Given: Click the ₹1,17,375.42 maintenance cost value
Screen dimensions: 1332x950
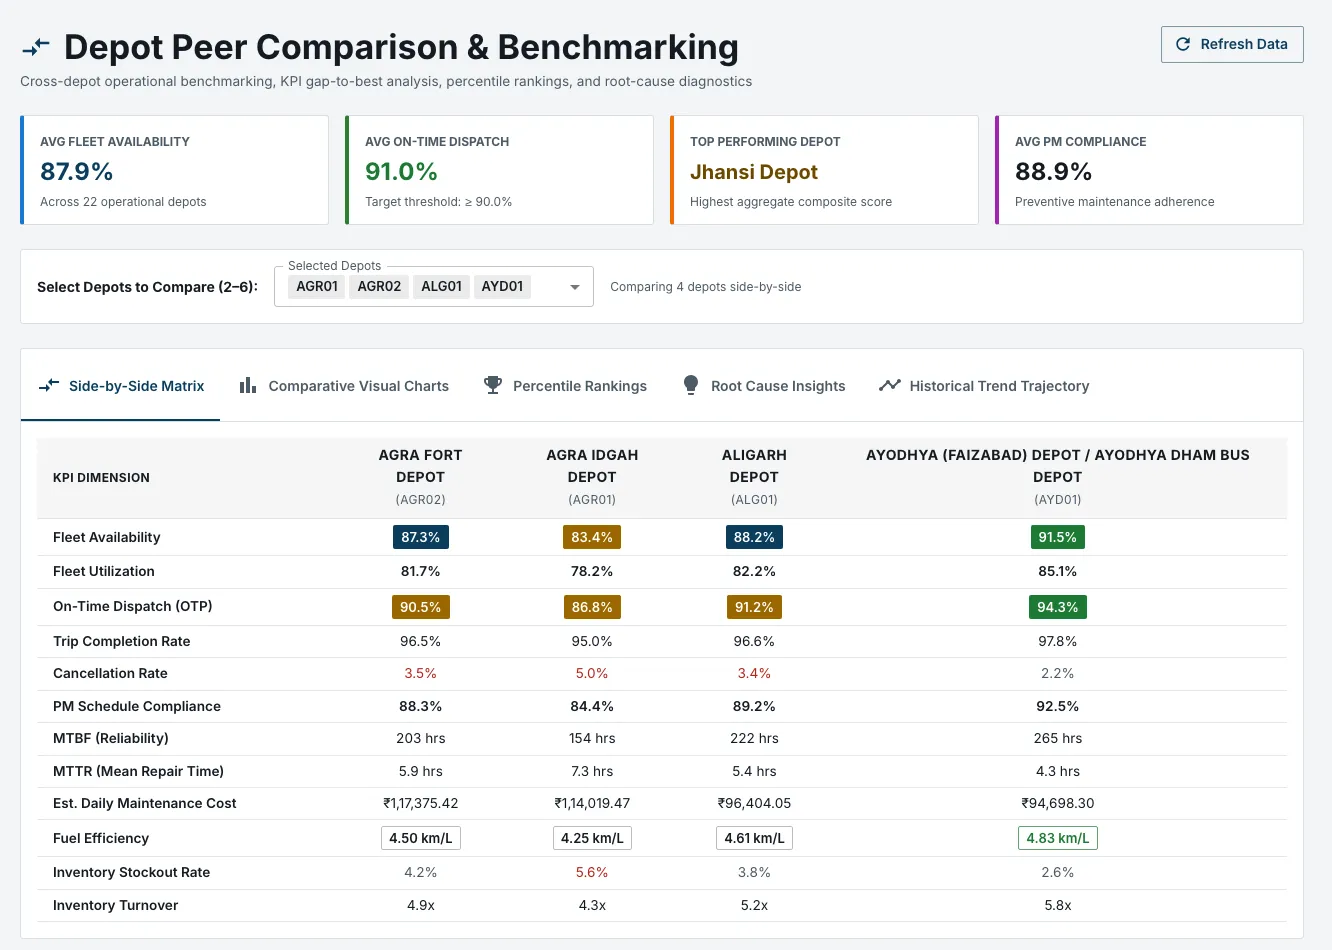Looking at the screenshot, I should click(420, 803).
